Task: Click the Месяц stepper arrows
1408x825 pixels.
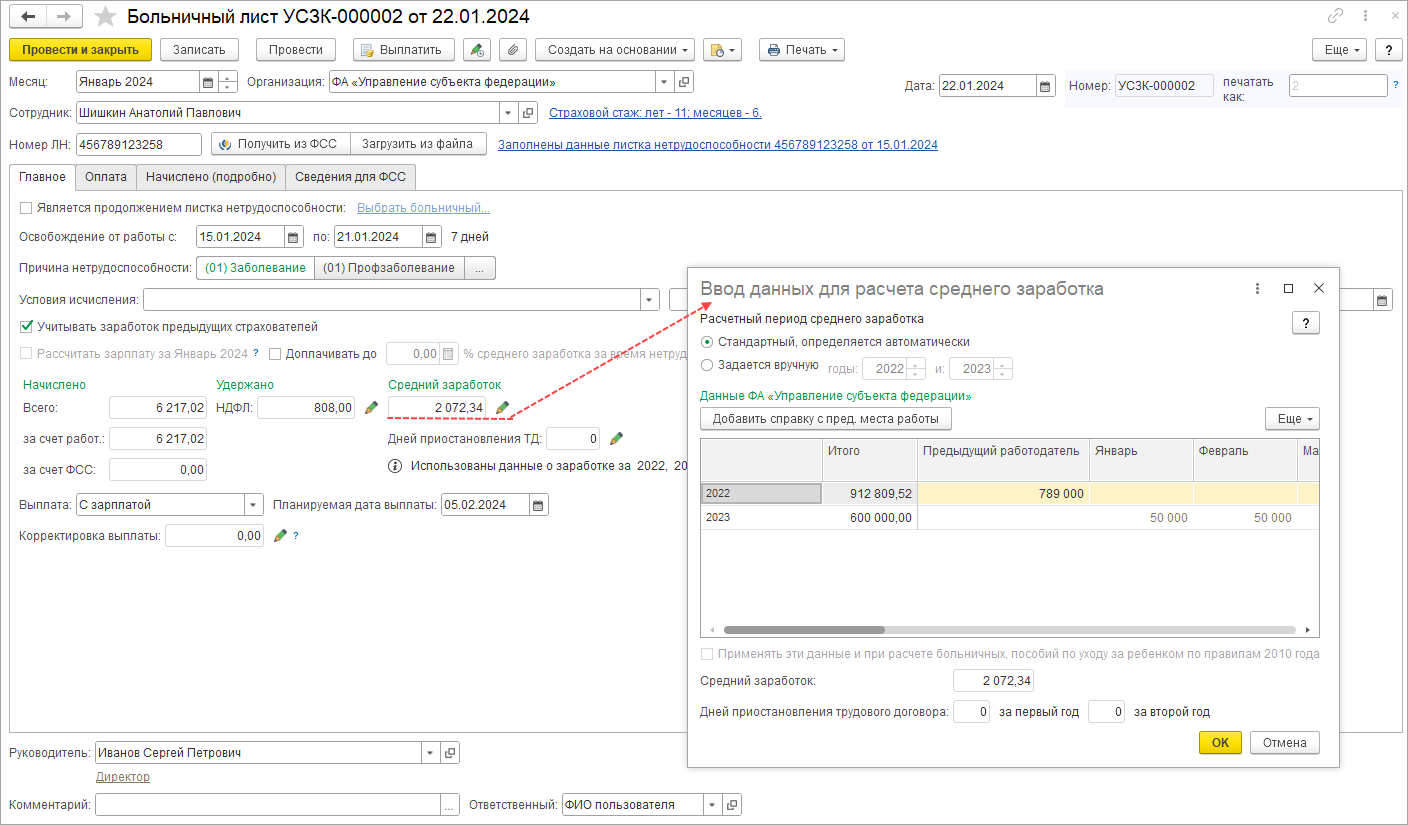Action: 227,82
